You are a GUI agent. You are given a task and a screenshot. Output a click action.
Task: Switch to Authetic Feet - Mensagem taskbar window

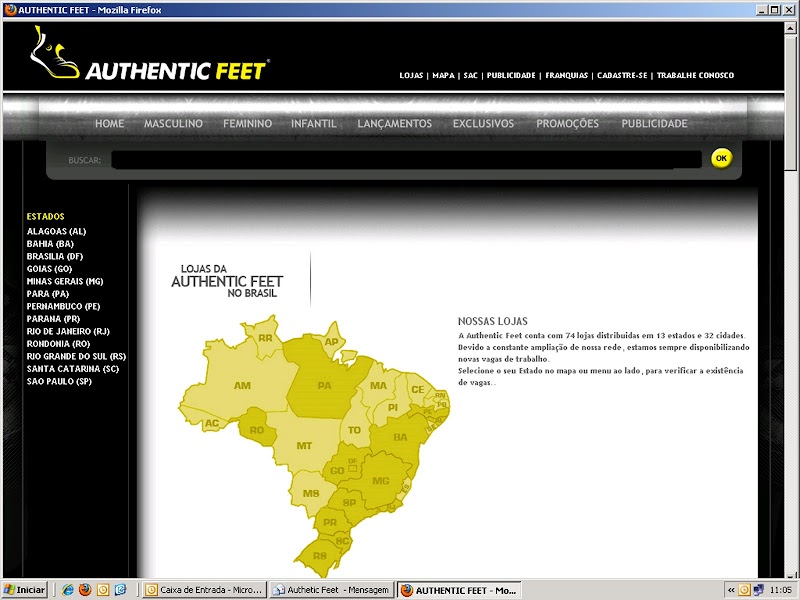(x=332, y=590)
